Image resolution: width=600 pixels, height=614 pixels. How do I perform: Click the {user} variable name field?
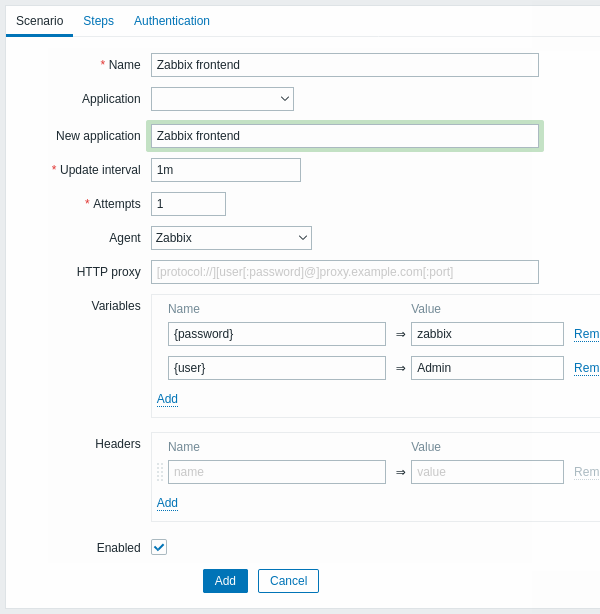coord(277,368)
